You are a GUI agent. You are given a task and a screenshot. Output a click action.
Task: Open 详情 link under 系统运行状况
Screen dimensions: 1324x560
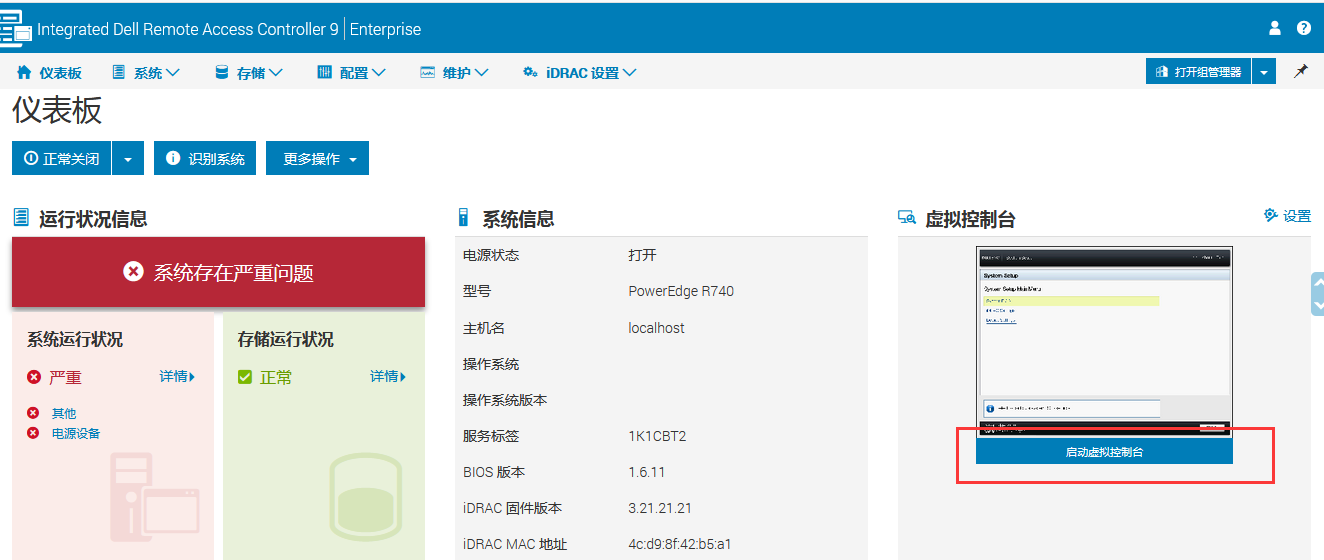coord(177,377)
